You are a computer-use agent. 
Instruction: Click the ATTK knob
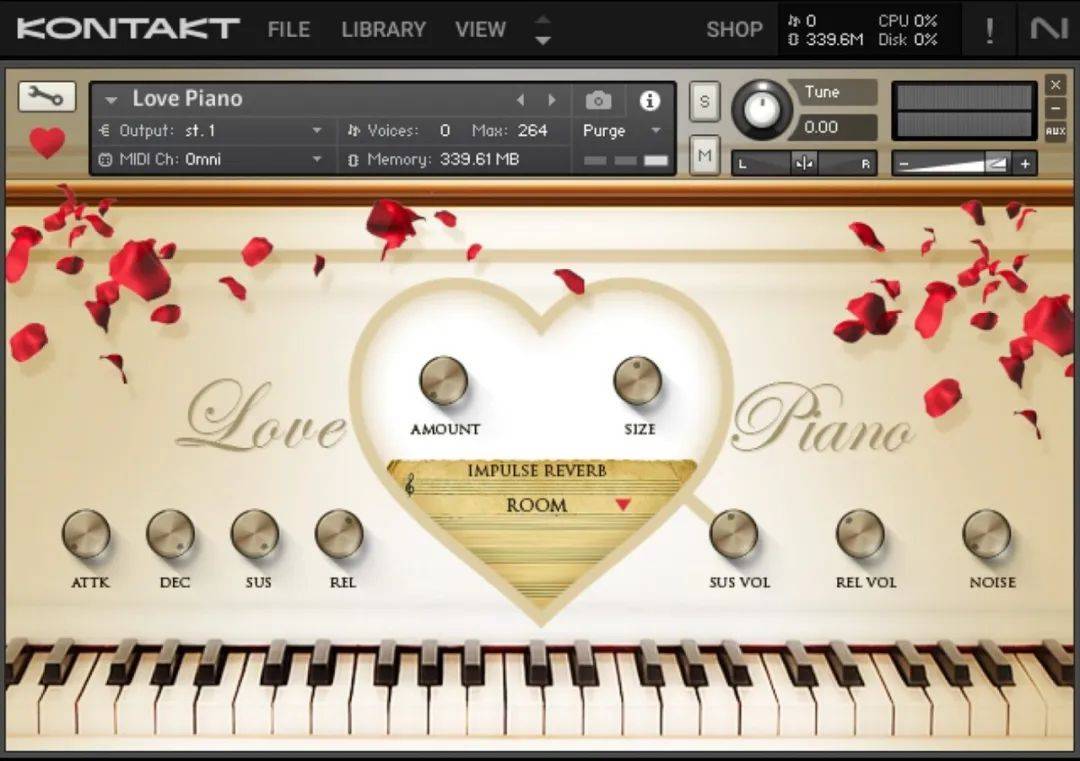pyautogui.click(x=86, y=534)
